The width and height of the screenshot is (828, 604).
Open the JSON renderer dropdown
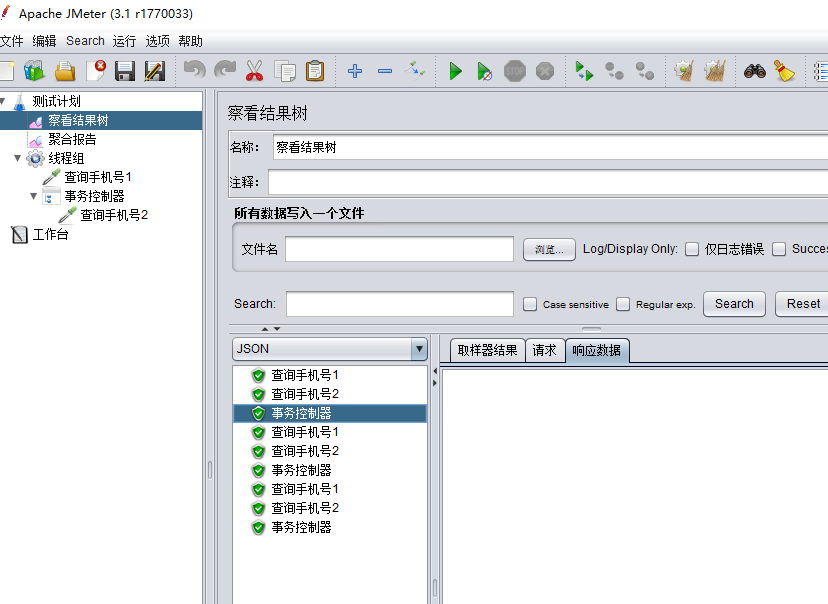point(419,349)
